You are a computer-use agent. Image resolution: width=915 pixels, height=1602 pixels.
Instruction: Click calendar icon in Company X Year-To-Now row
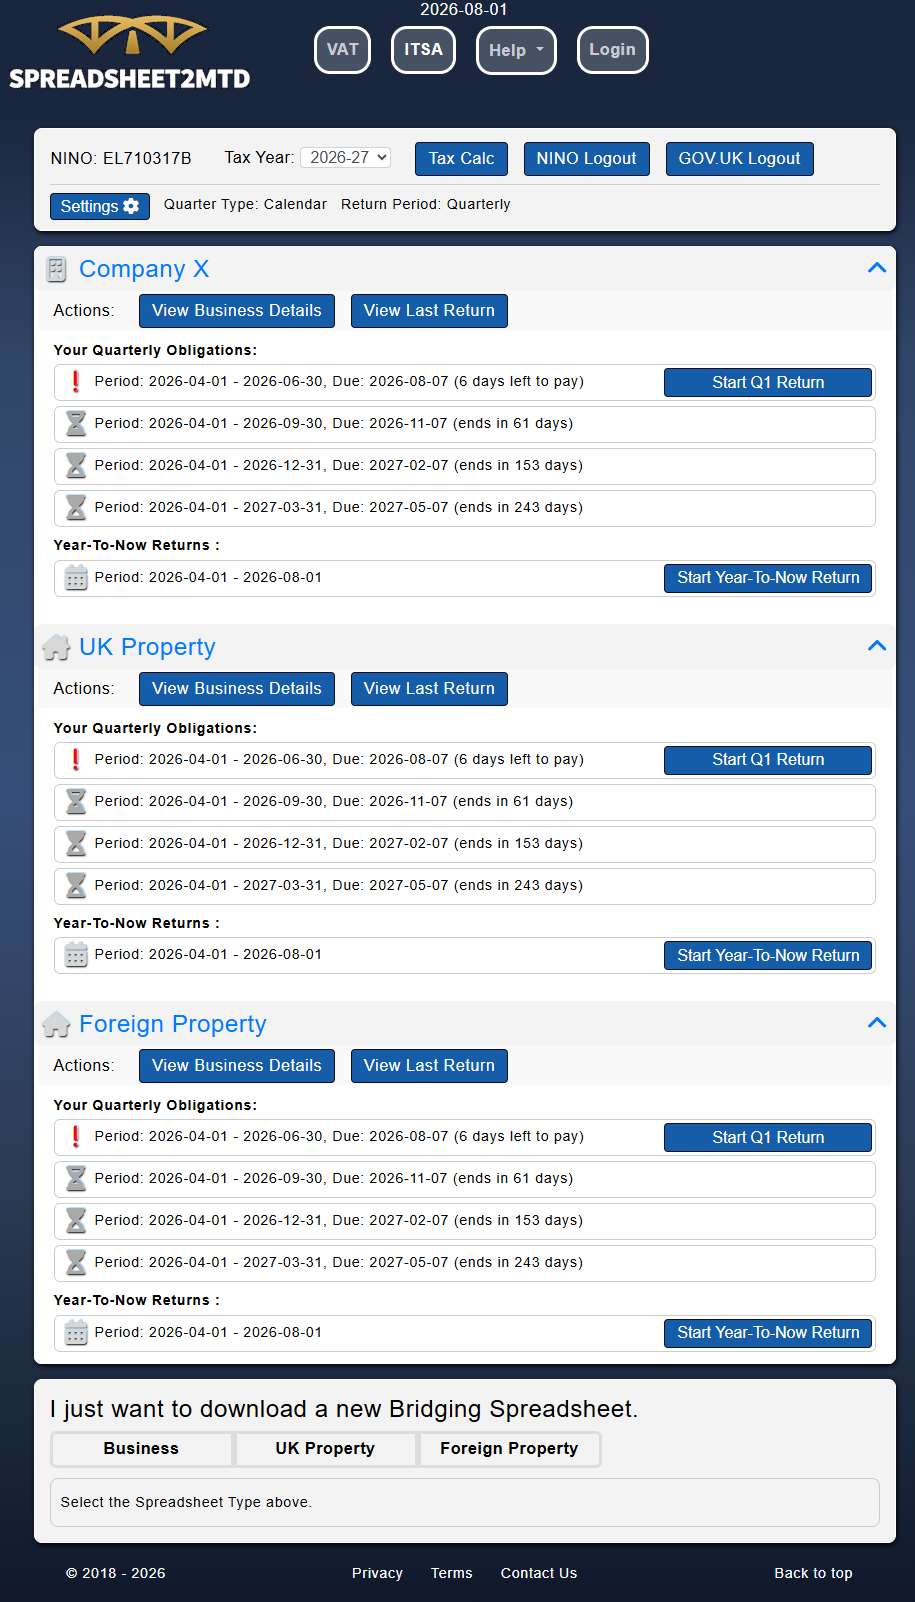point(76,578)
